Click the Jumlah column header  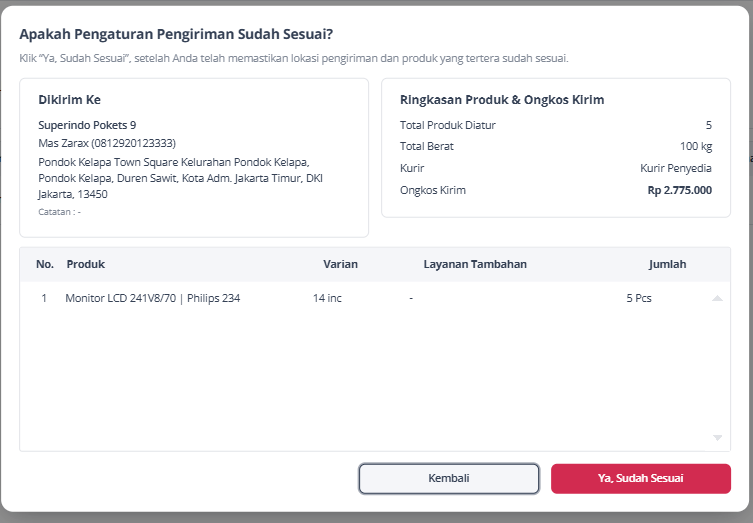[x=667, y=264]
